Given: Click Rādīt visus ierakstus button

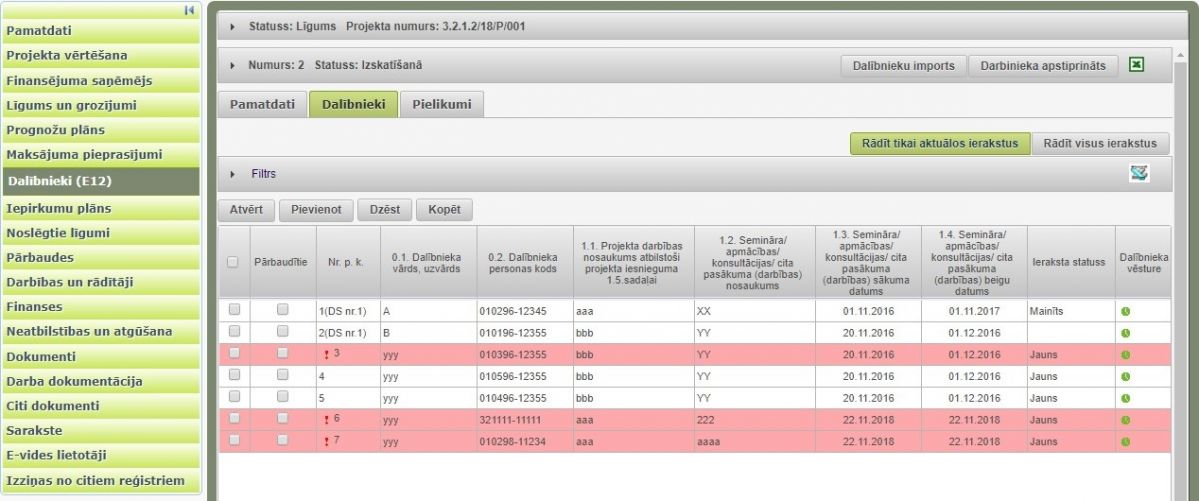Looking at the screenshot, I should (1100, 143).
